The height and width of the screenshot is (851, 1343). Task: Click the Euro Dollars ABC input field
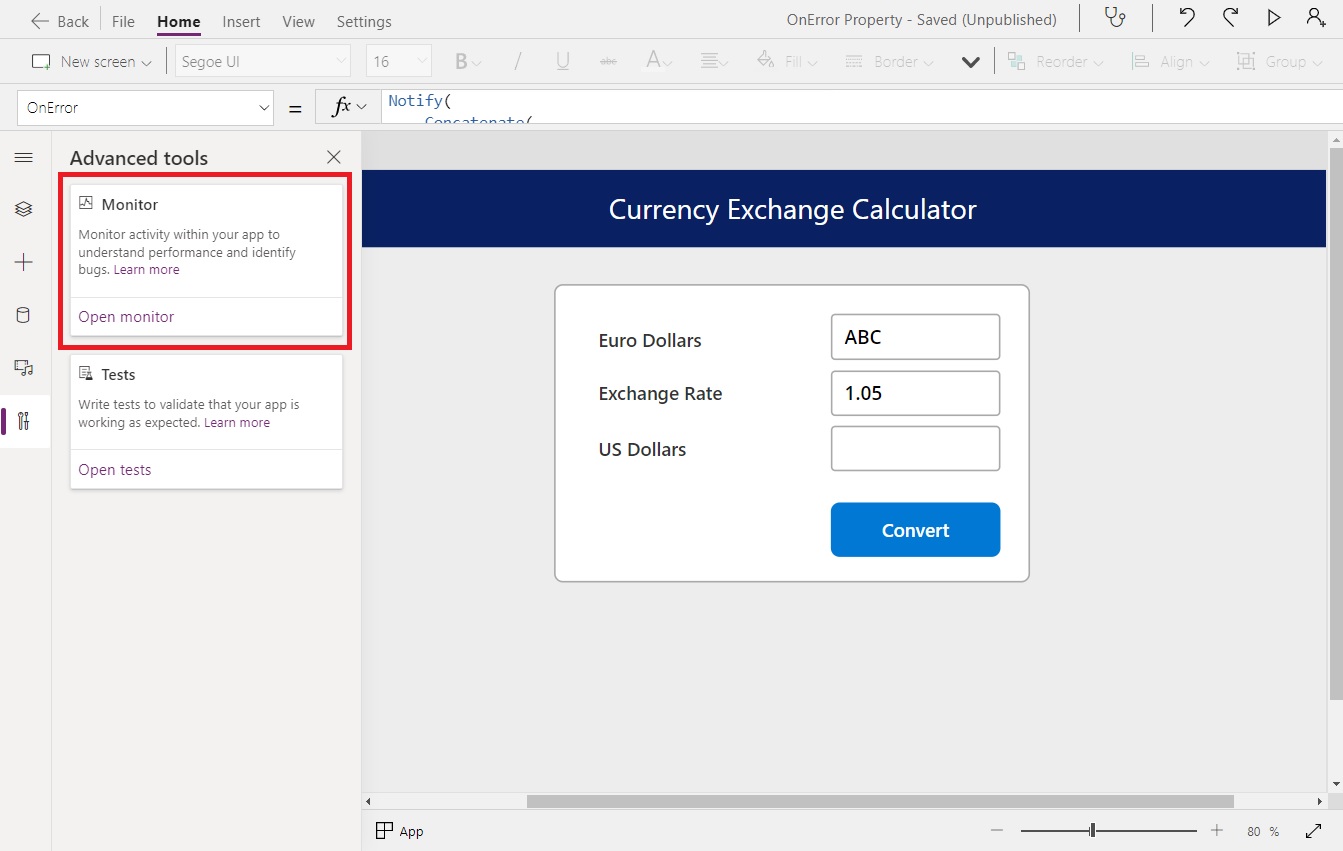pos(914,337)
